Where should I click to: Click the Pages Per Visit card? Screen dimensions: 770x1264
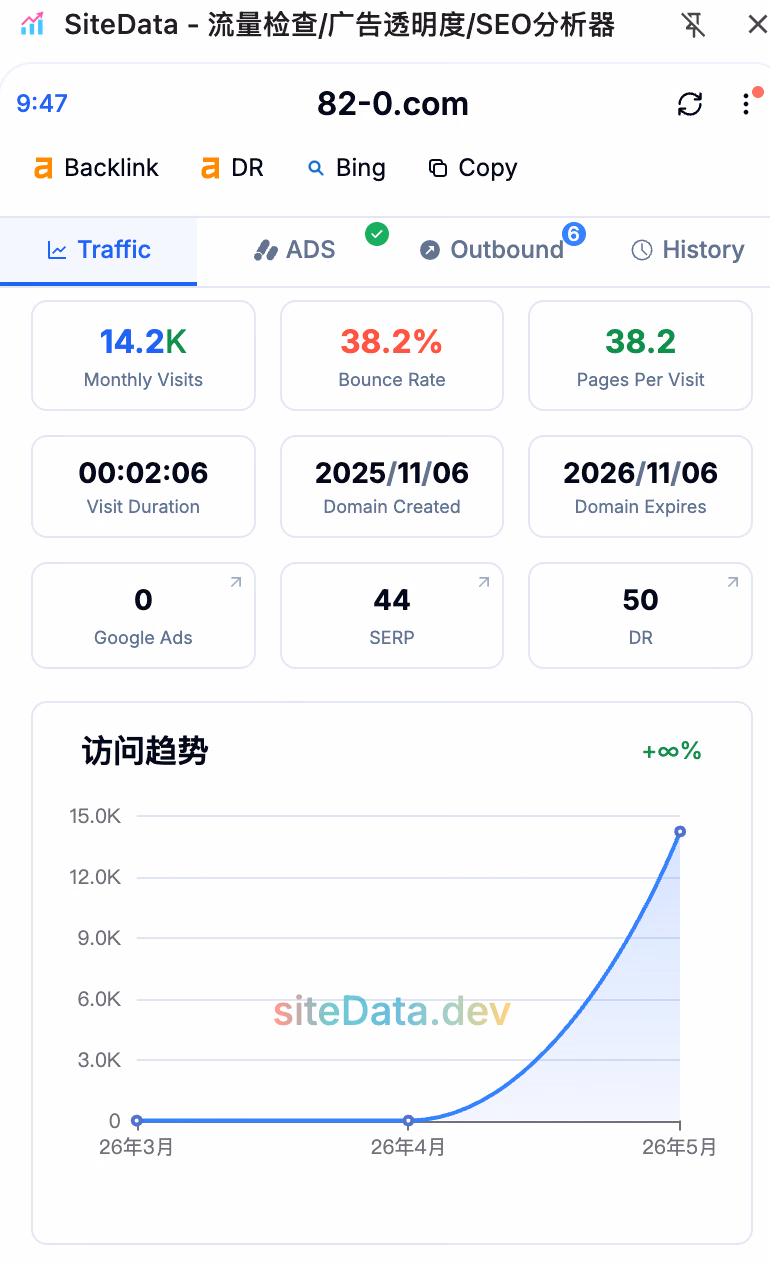point(640,356)
